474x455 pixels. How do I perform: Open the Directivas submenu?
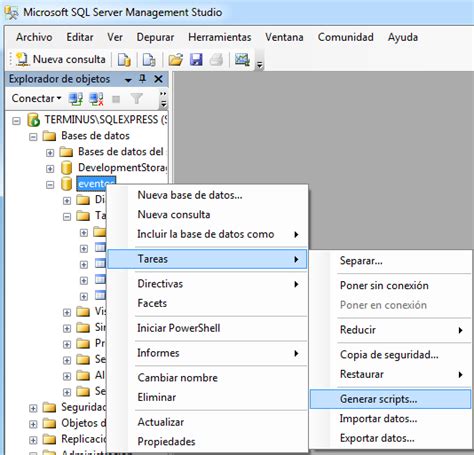click(x=207, y=284)
